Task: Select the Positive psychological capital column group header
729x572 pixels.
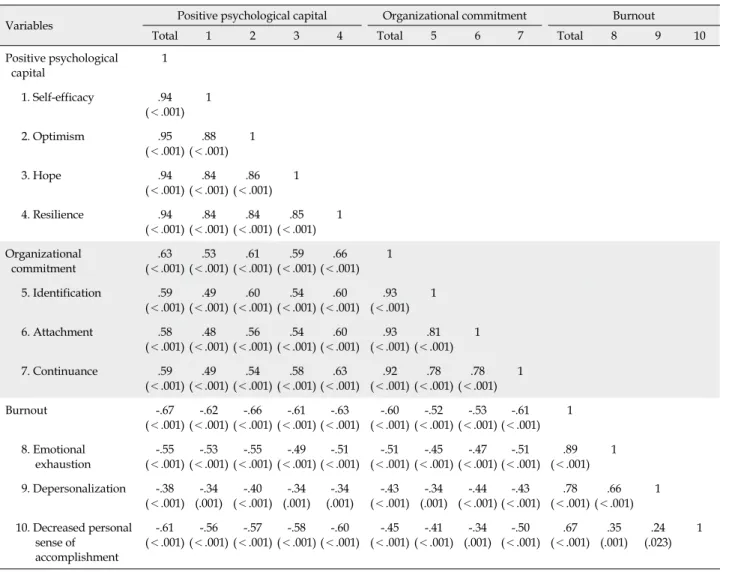Action: 252,16
